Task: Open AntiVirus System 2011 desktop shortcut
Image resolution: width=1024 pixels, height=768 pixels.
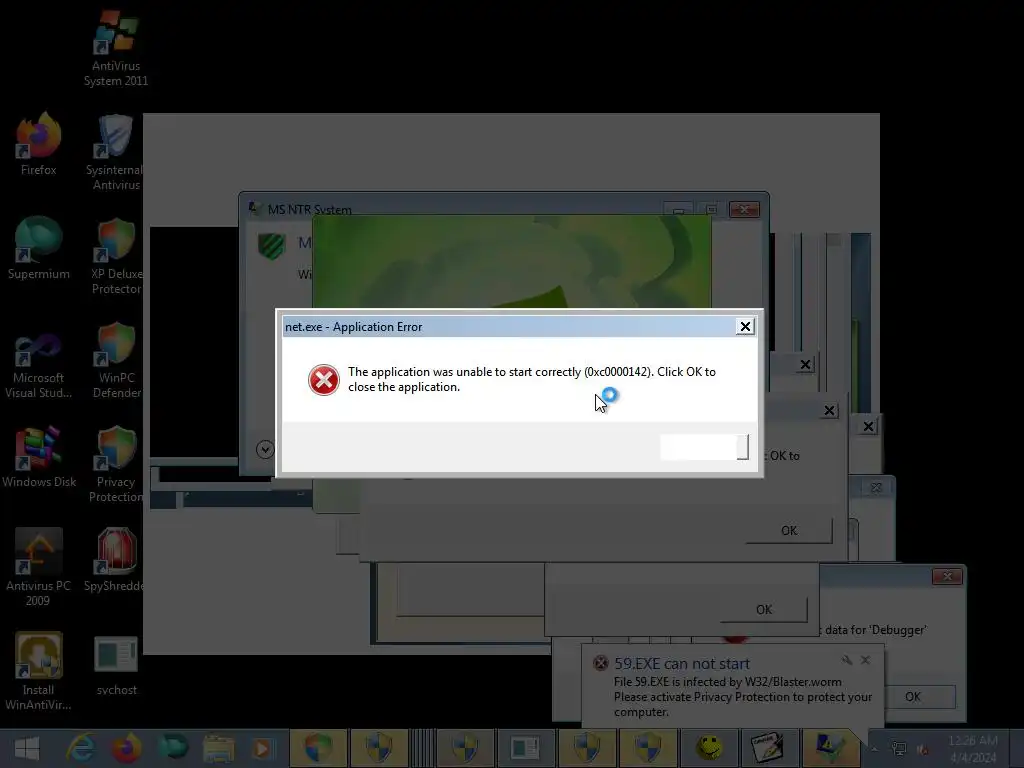Action: pos(116,48)
